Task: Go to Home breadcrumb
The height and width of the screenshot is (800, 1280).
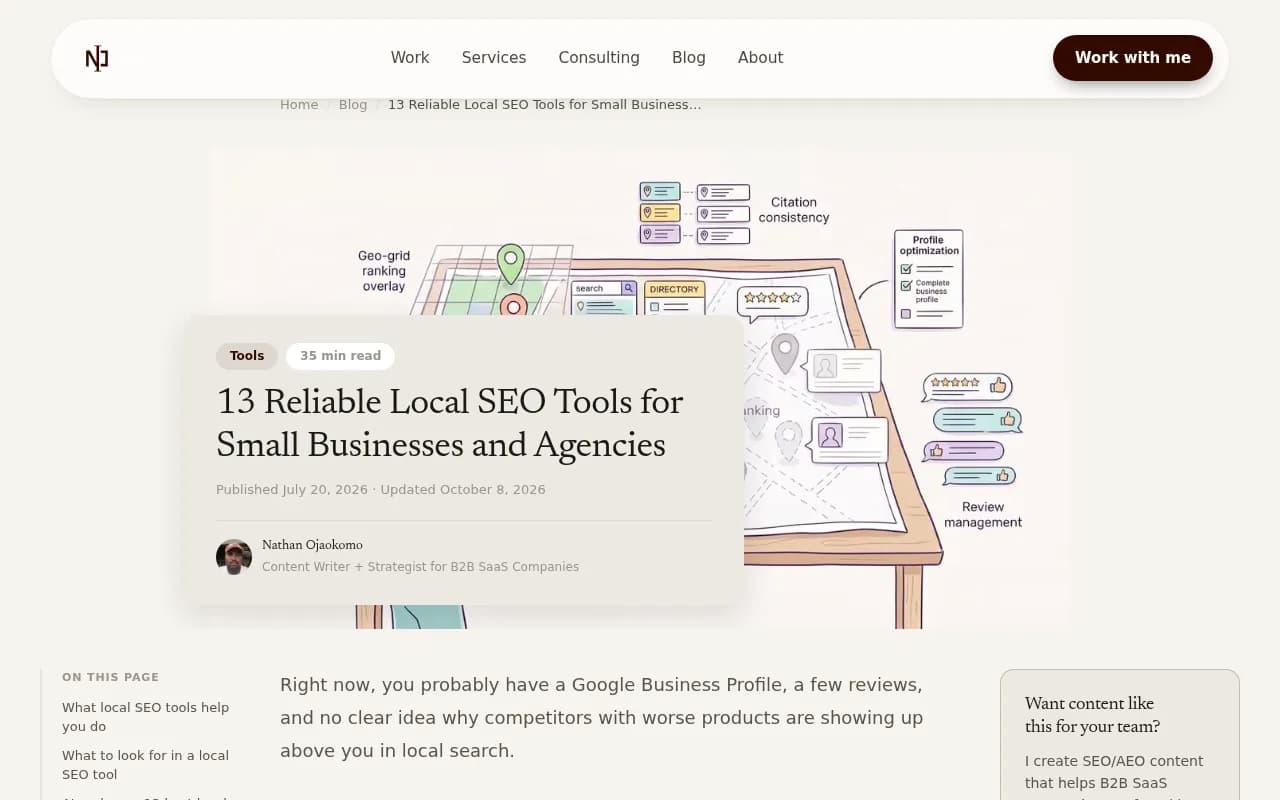Action: pyautogui.click(x=299, y=105)
